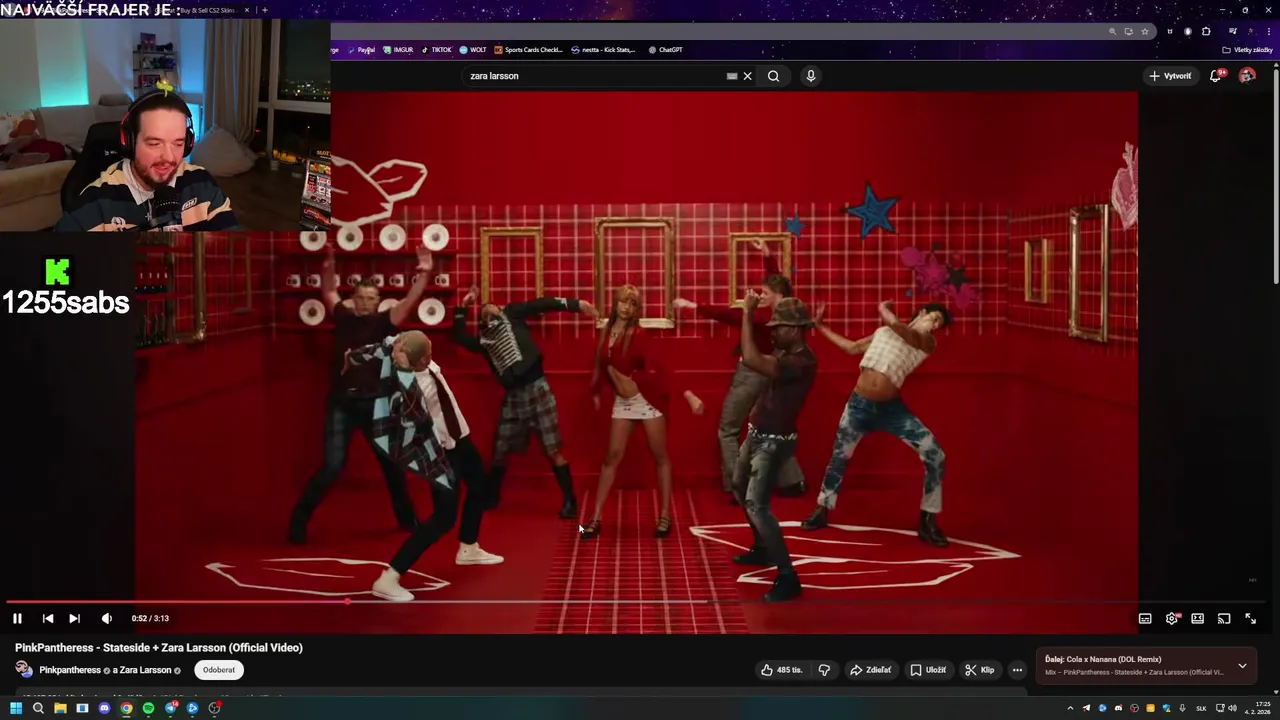Open the Windows Start menu
Viewport: 1280px width, 720px height.
point(16,708)
